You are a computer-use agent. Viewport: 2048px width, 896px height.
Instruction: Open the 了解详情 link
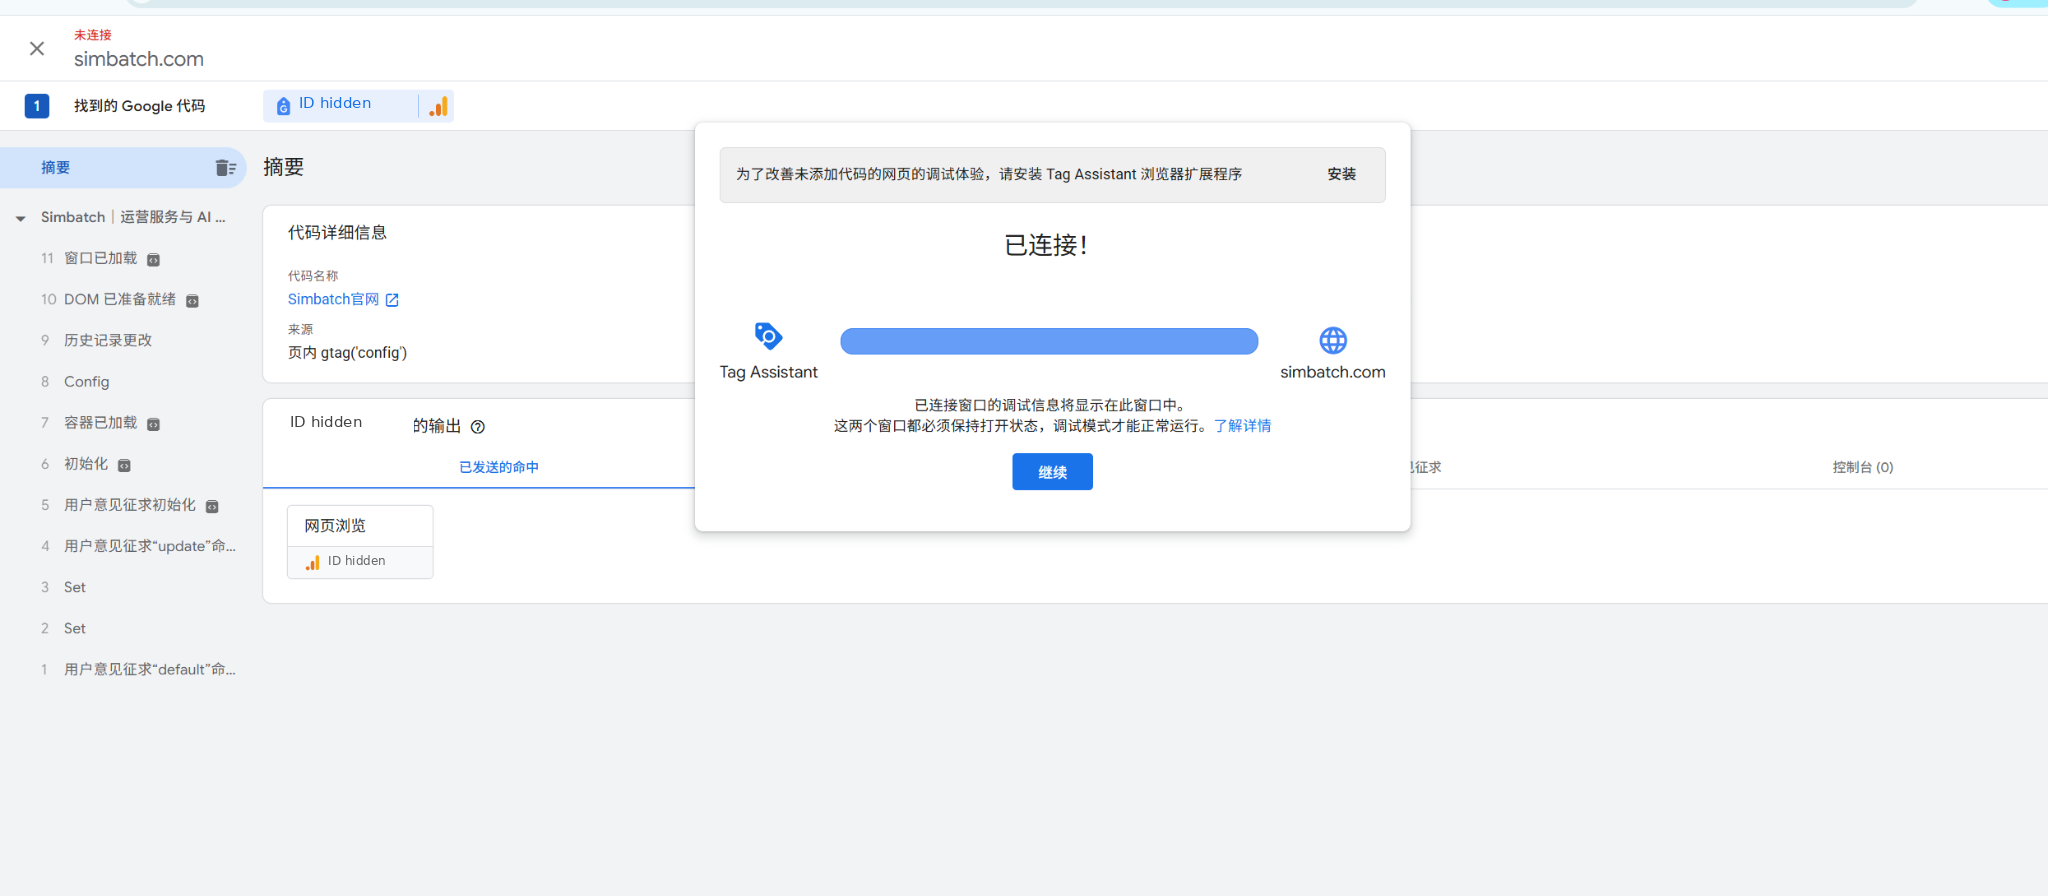[x=1242, y=426]
